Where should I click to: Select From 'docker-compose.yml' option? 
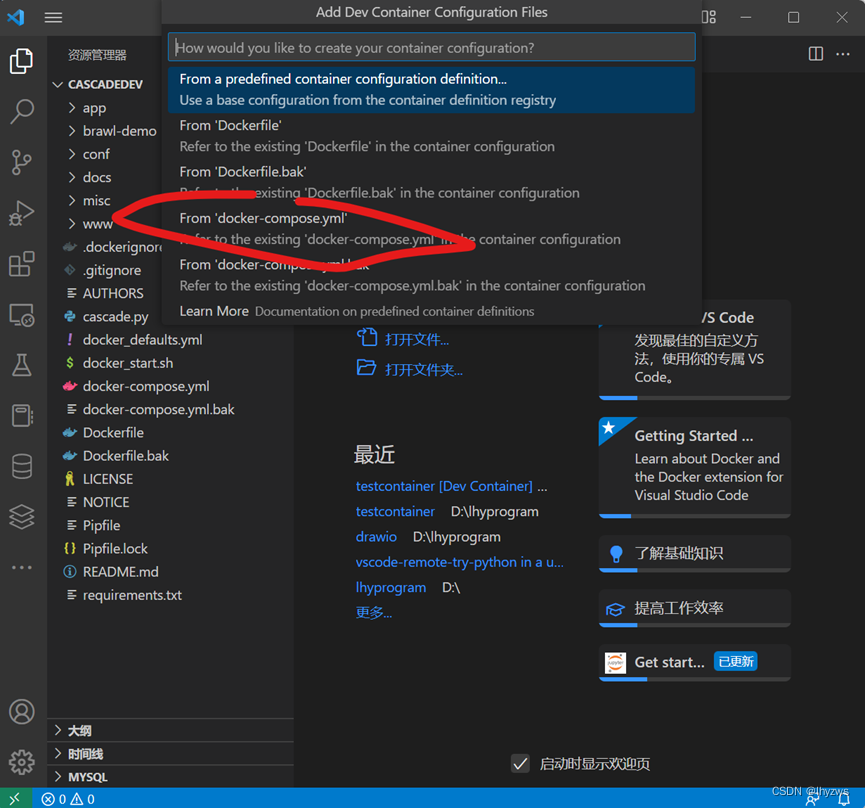[431, 228]
